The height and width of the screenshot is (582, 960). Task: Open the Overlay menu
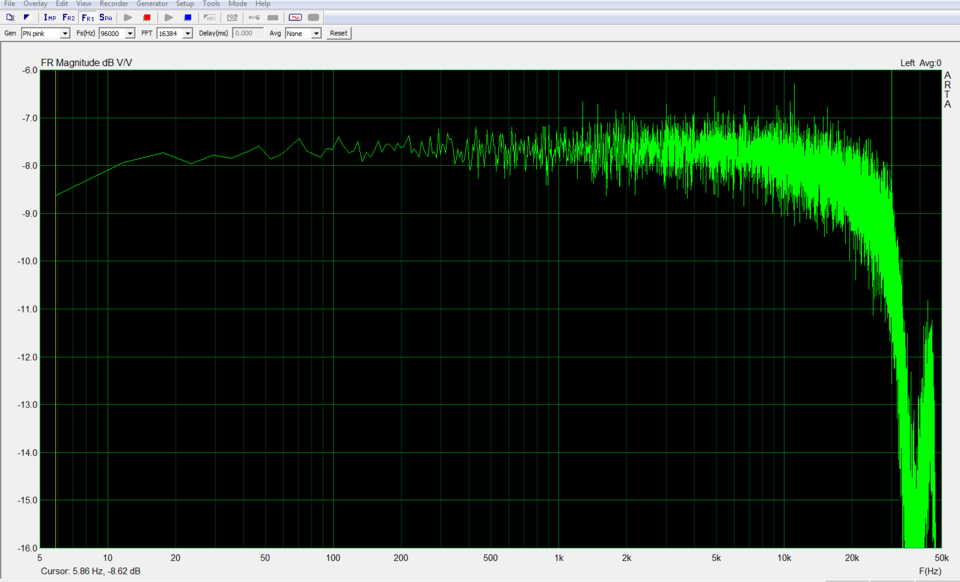36,4
